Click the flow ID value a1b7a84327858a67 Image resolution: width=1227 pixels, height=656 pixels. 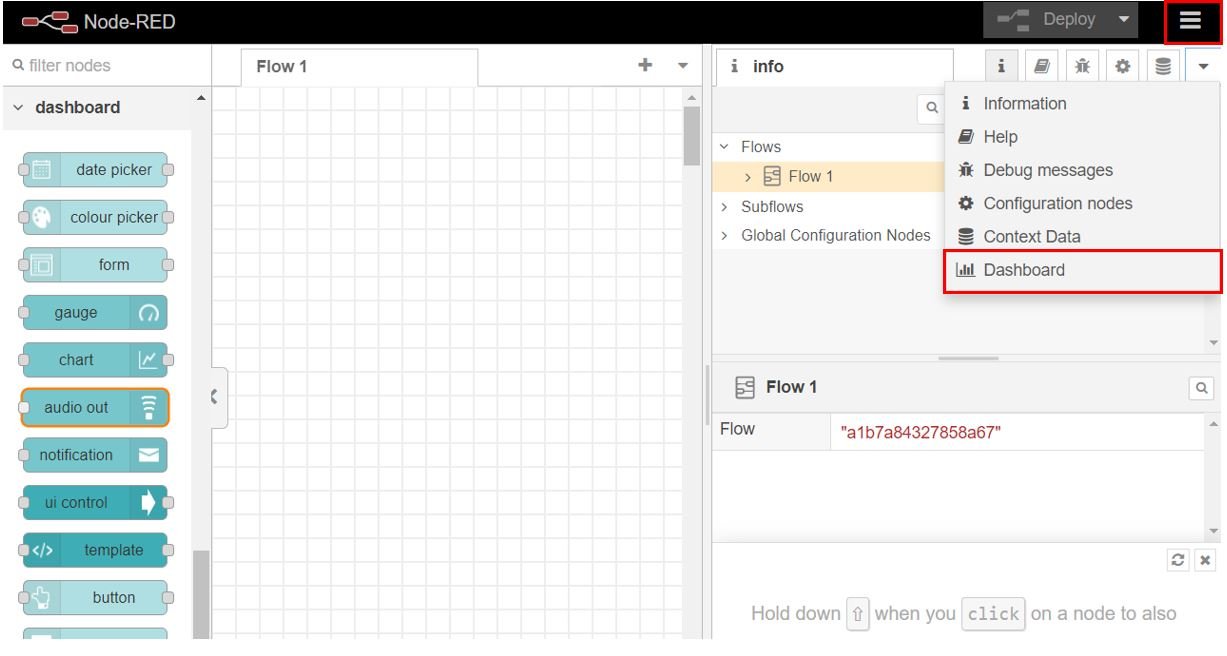coord(921,433)
